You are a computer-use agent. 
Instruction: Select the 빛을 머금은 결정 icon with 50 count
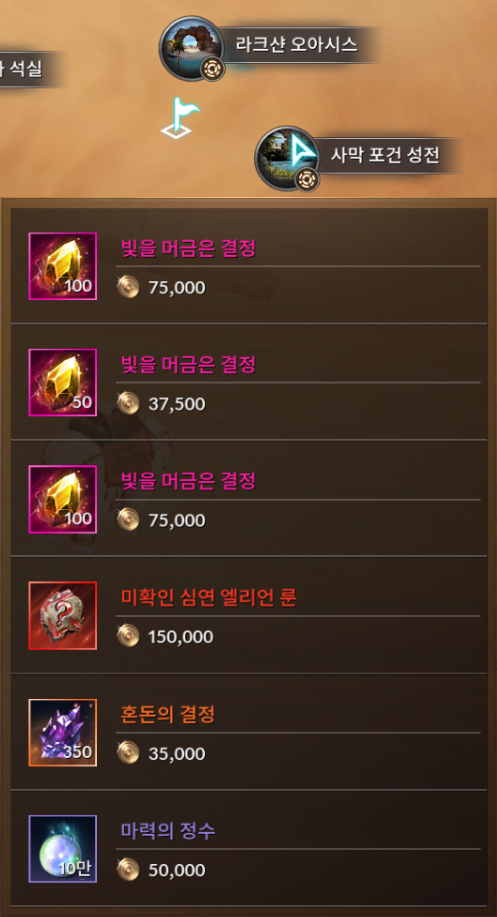[x=63, y=382]
